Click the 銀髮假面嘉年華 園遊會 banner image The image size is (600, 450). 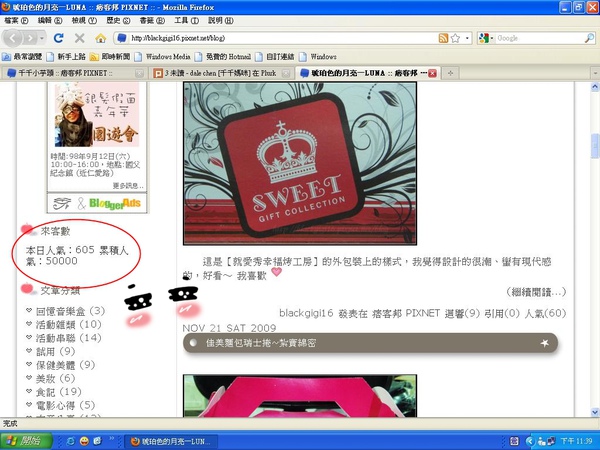point(97,114)
